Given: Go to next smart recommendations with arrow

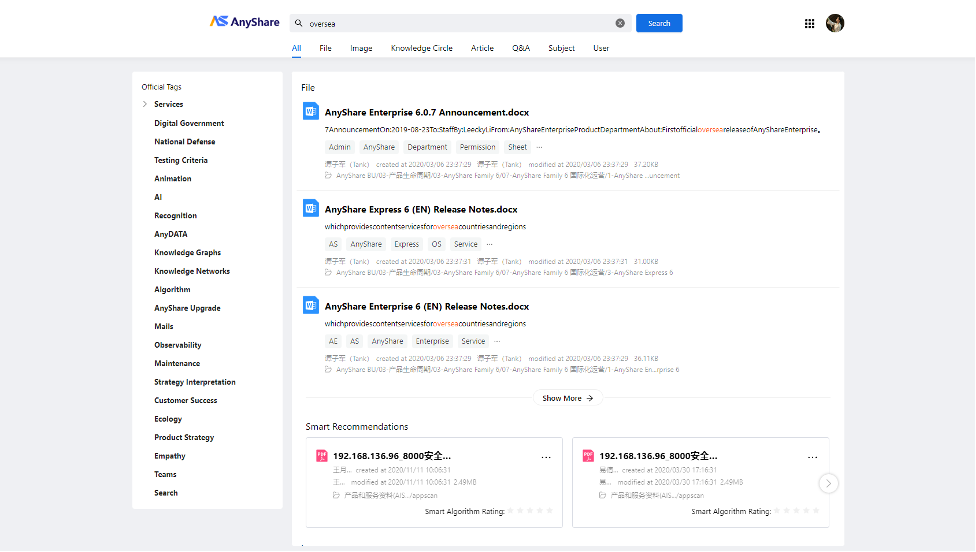Looking at the screenshot, I should click(828, 484).
